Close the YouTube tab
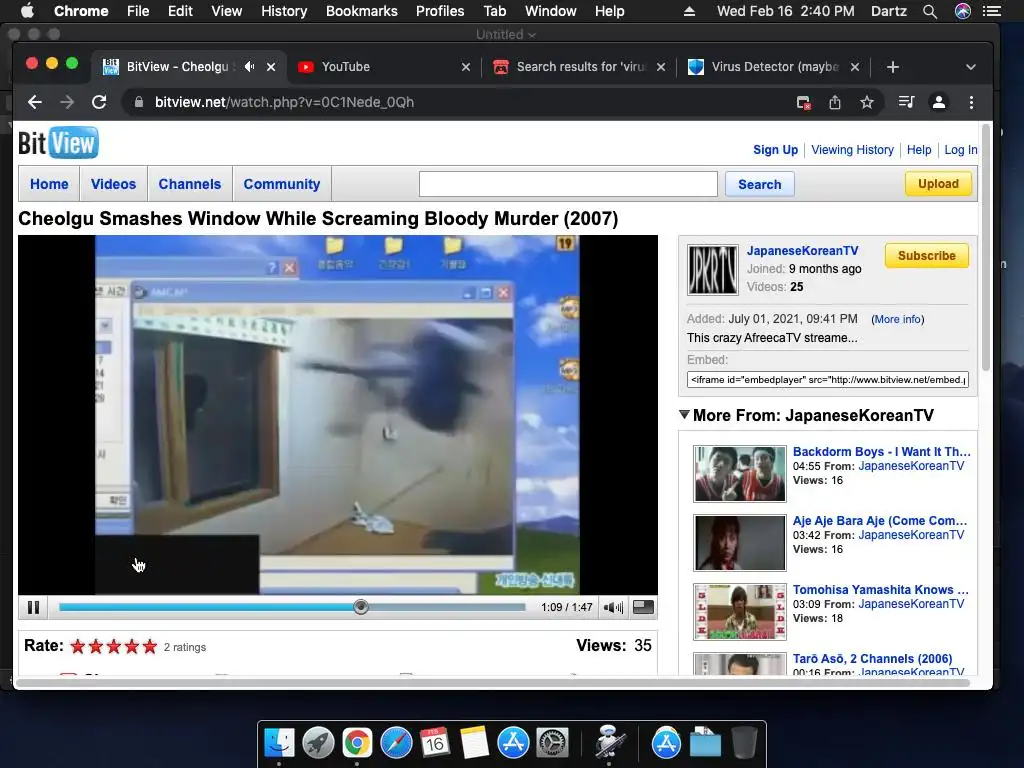 pyautogui.click(x=466, y=67)
